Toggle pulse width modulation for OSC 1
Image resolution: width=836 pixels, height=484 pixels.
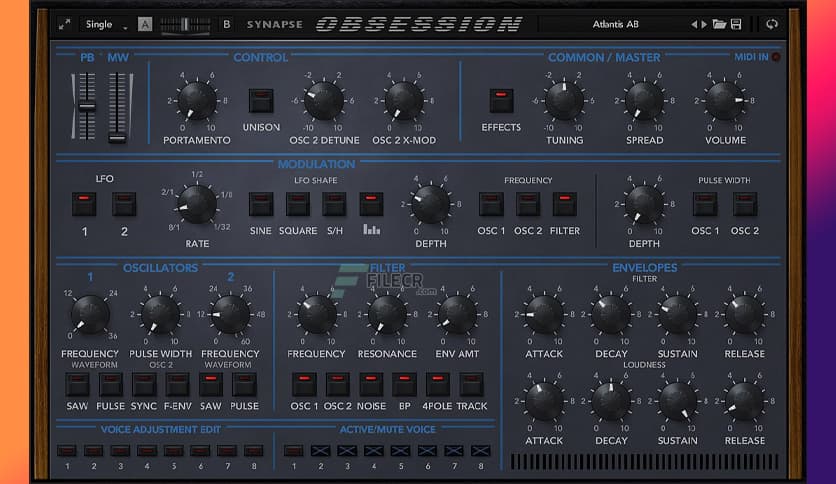[705, 204]
